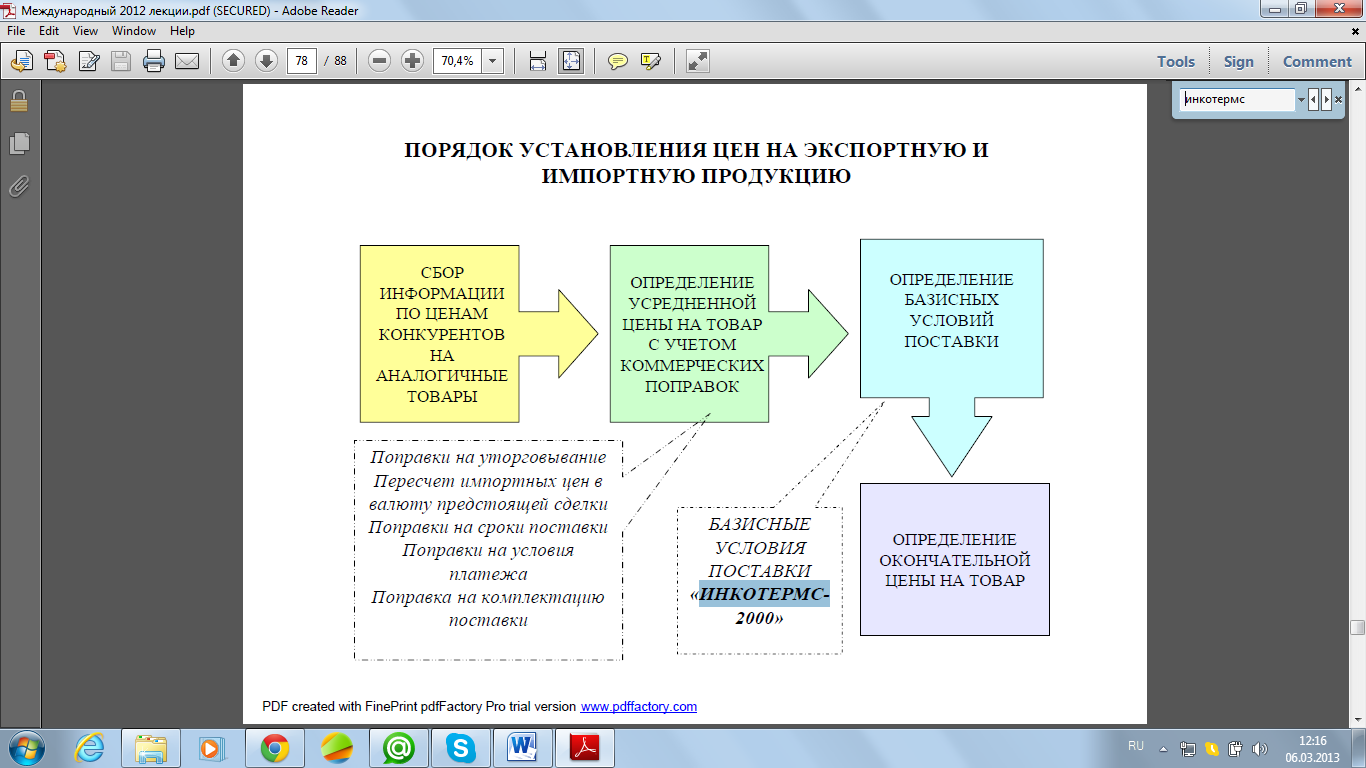Click the Convert file to PDF icon
1366x768 pixels.
(x=55, y=61)
